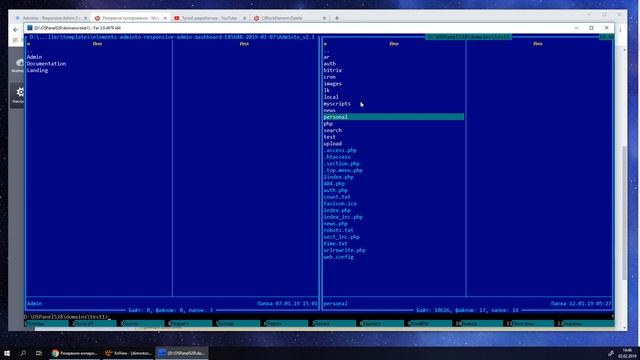Open the system tray clock
The image size is (640, 360).
[x=627, y=353]
